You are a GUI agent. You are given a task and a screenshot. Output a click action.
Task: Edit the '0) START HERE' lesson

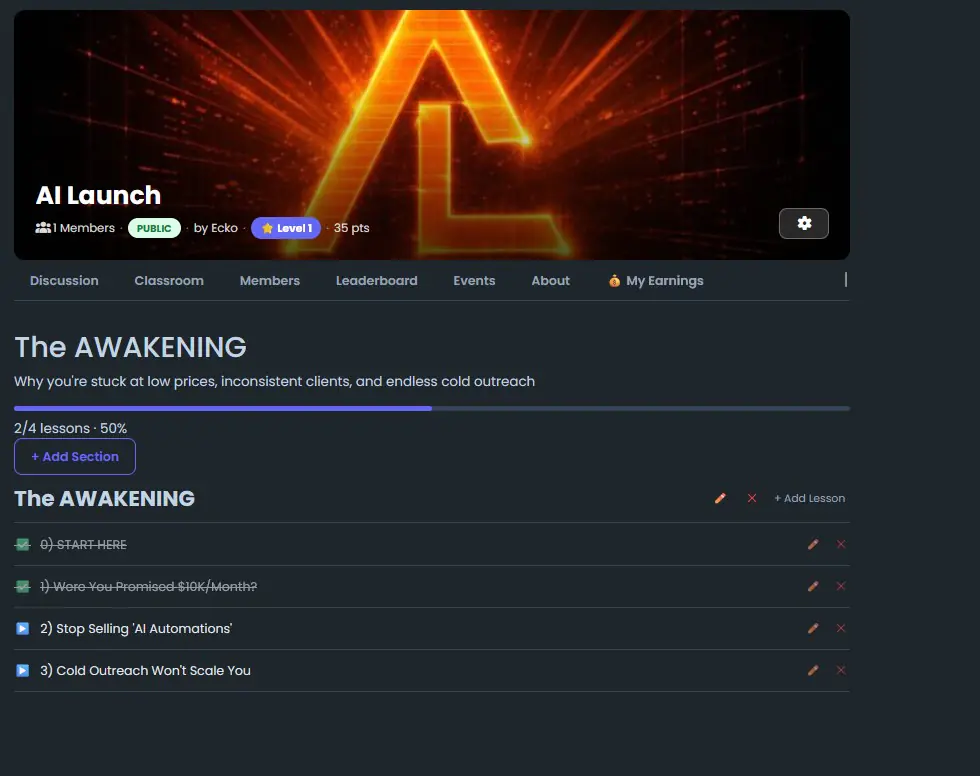813,544
